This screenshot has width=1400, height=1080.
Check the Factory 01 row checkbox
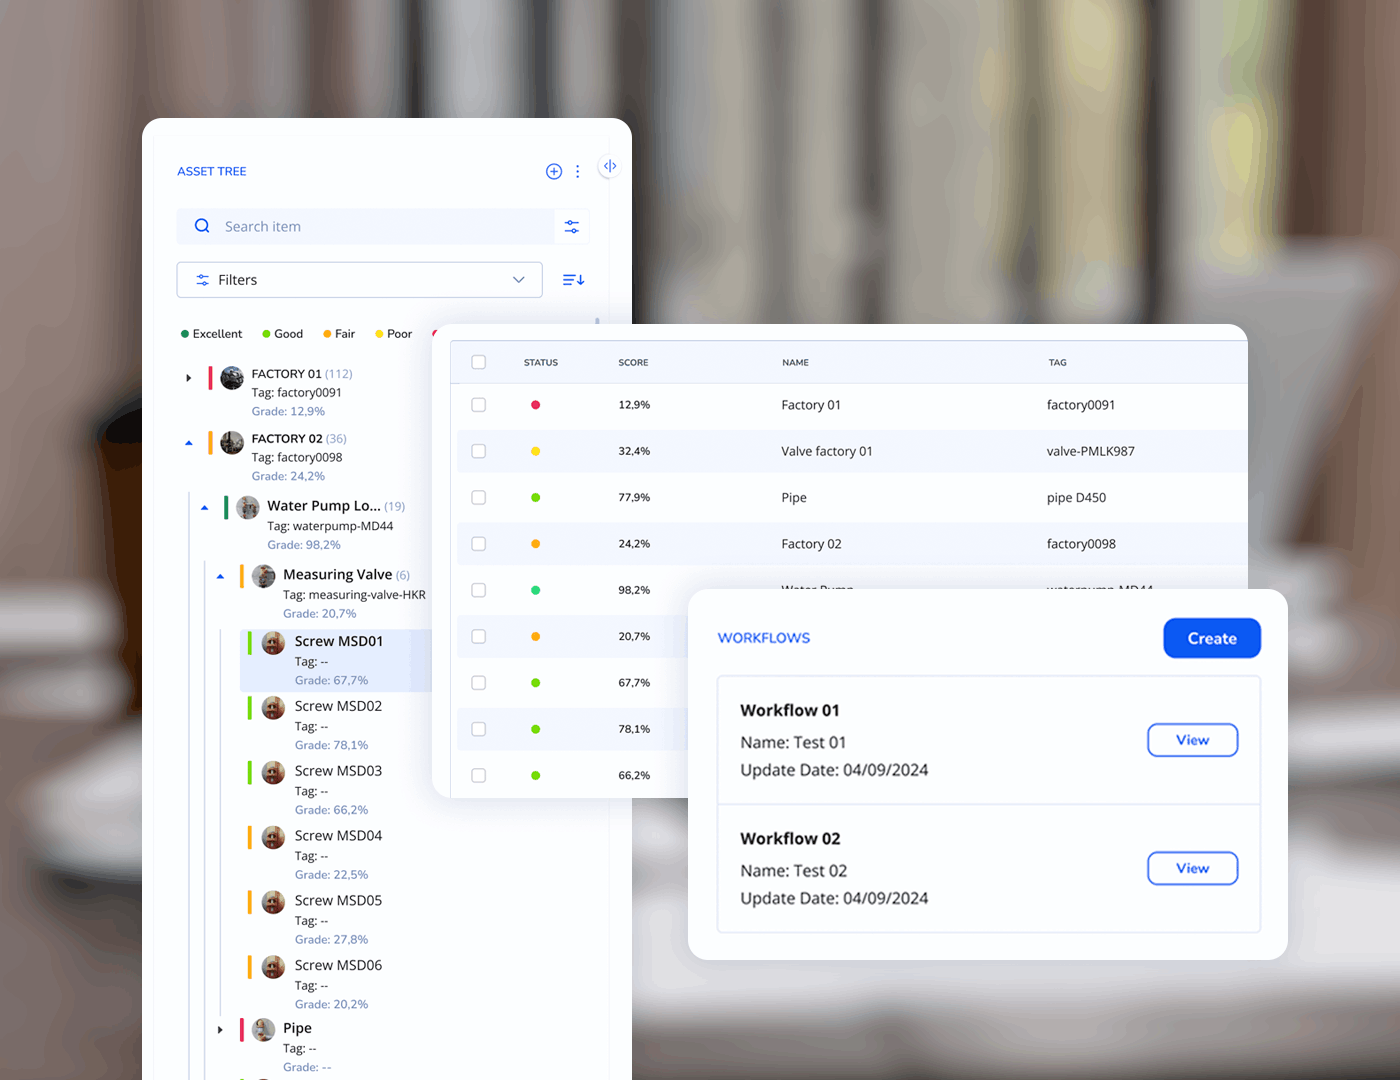coord(478,405)
